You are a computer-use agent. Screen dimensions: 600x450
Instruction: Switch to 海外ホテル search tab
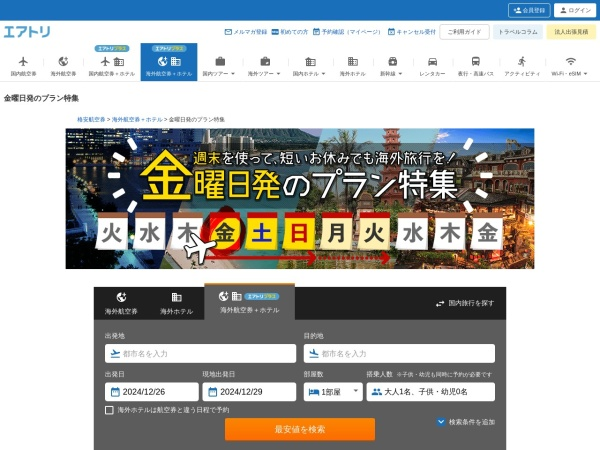tap(176, 303)
